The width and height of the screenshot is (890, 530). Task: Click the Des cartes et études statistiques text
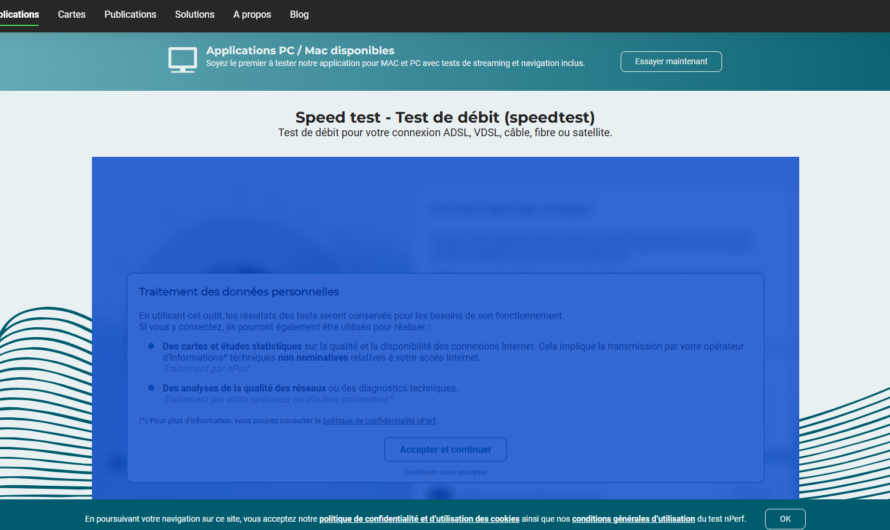pos(232,346)
